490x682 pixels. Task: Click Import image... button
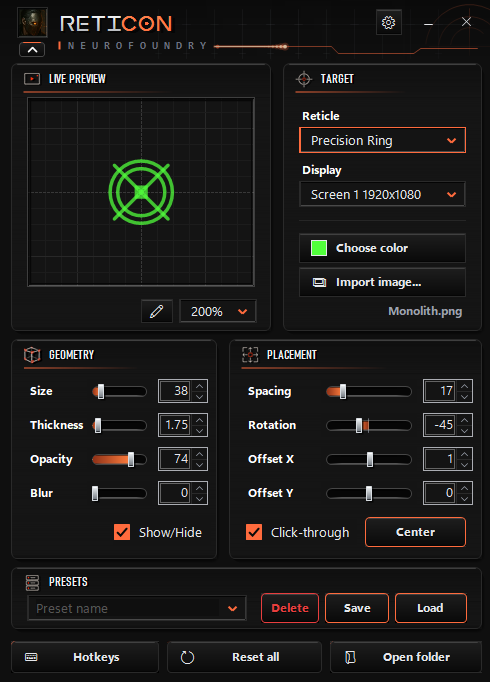tap(382, 282)
